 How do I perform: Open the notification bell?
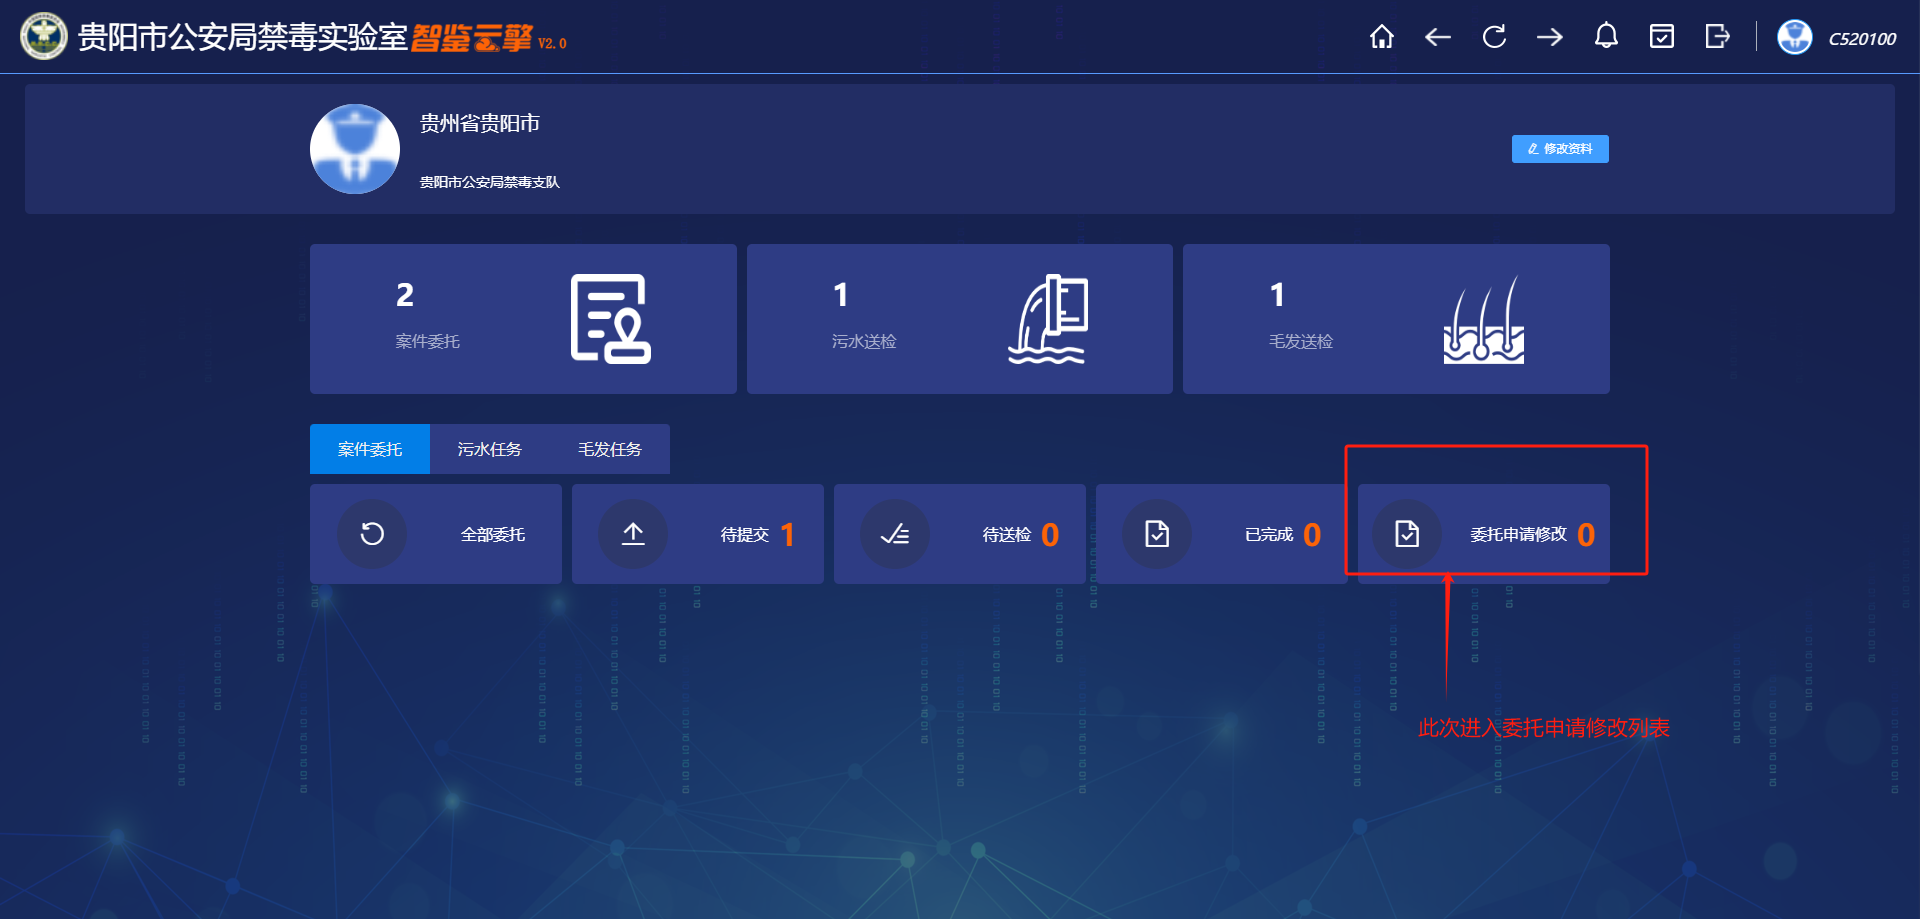pos(1606,37)
